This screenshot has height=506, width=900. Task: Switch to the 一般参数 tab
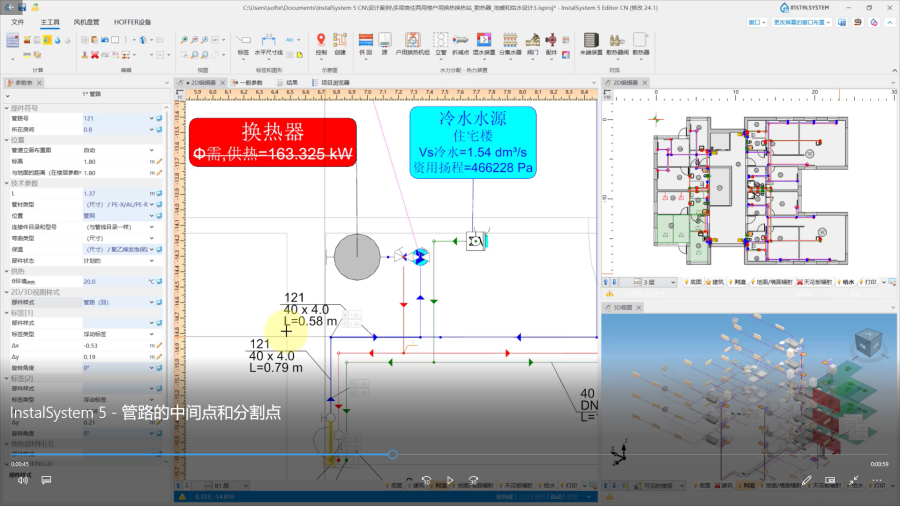click(x=247, y=83)
